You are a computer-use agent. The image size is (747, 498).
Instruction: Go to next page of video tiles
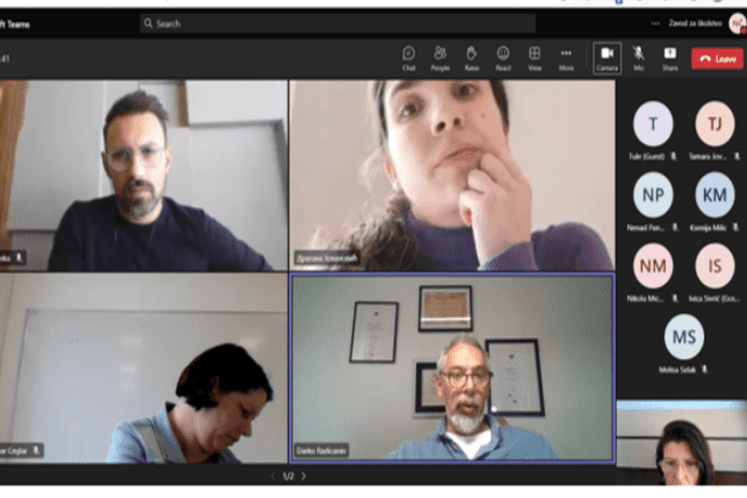[x=304, y=476]
